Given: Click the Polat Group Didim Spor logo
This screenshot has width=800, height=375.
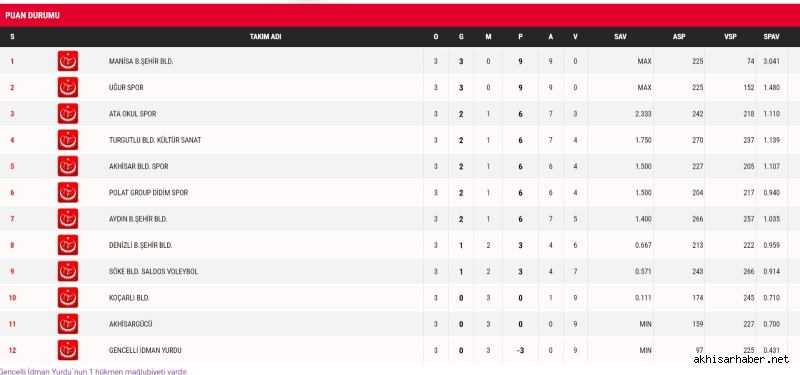Looking at the screenshot, I should point(67,192).
